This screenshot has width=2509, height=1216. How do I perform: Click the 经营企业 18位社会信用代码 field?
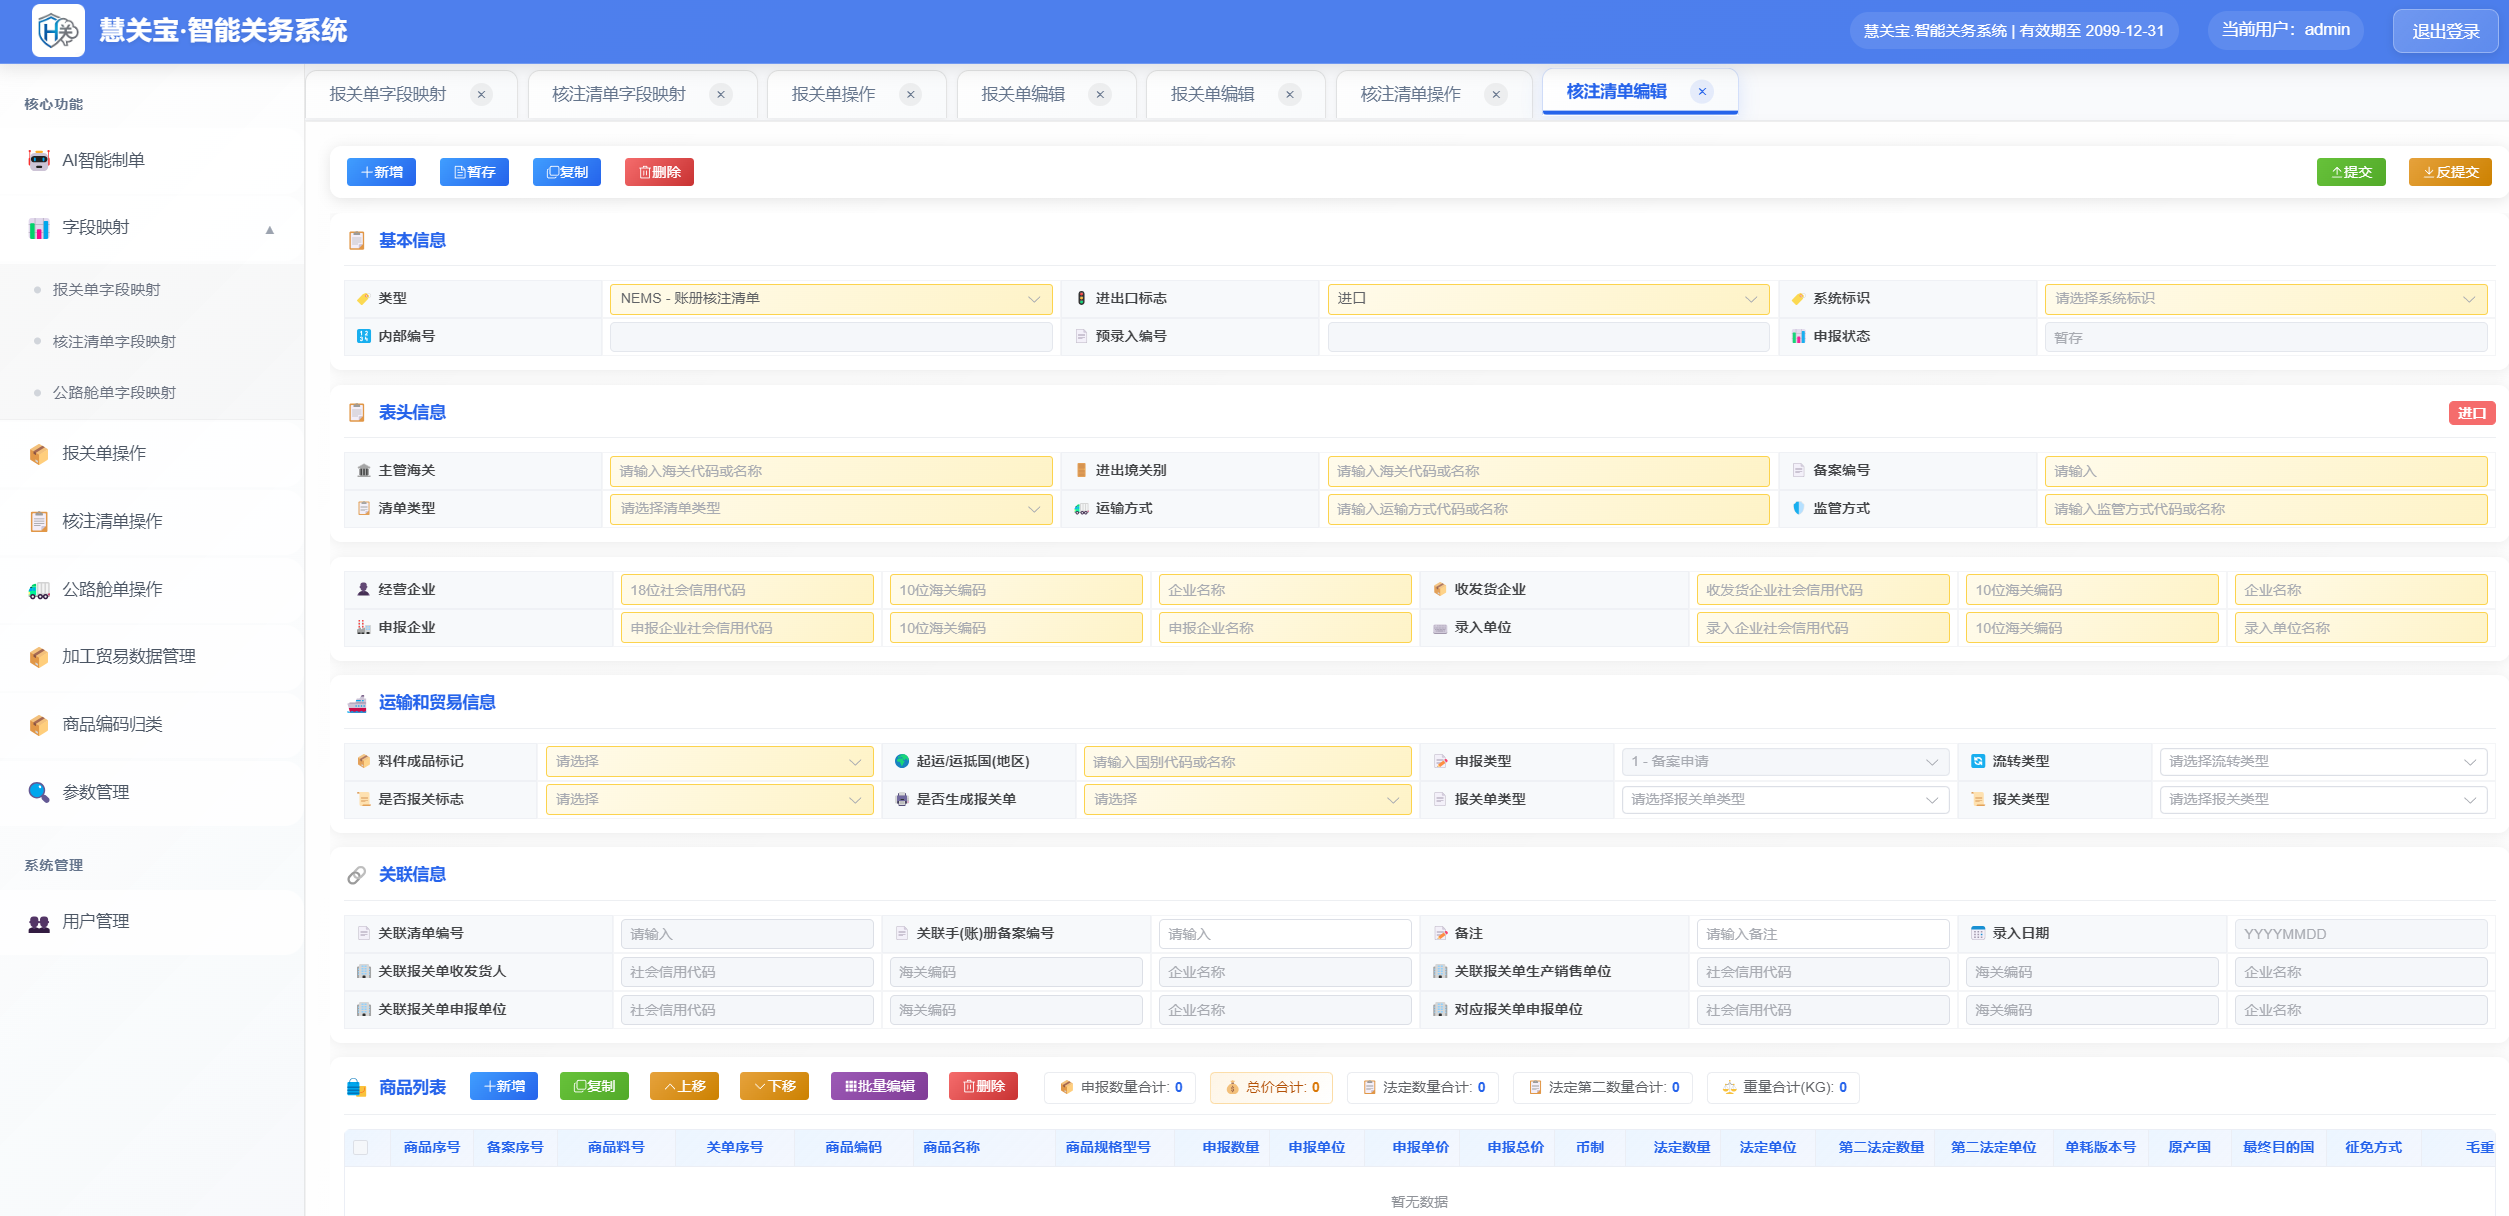click(747, 590)
